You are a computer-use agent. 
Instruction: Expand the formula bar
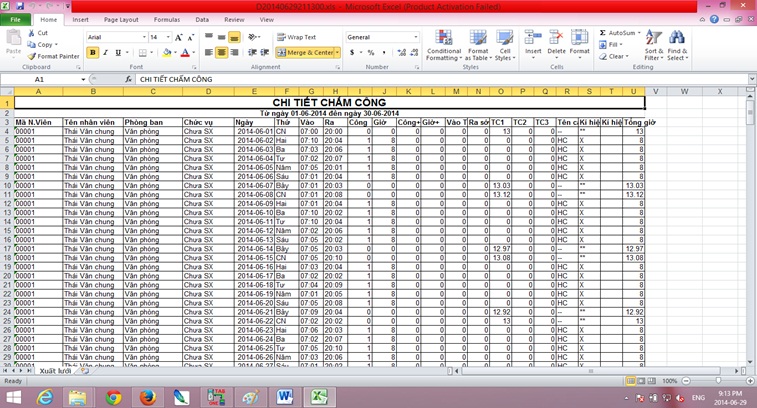click(x=752, y=79)
